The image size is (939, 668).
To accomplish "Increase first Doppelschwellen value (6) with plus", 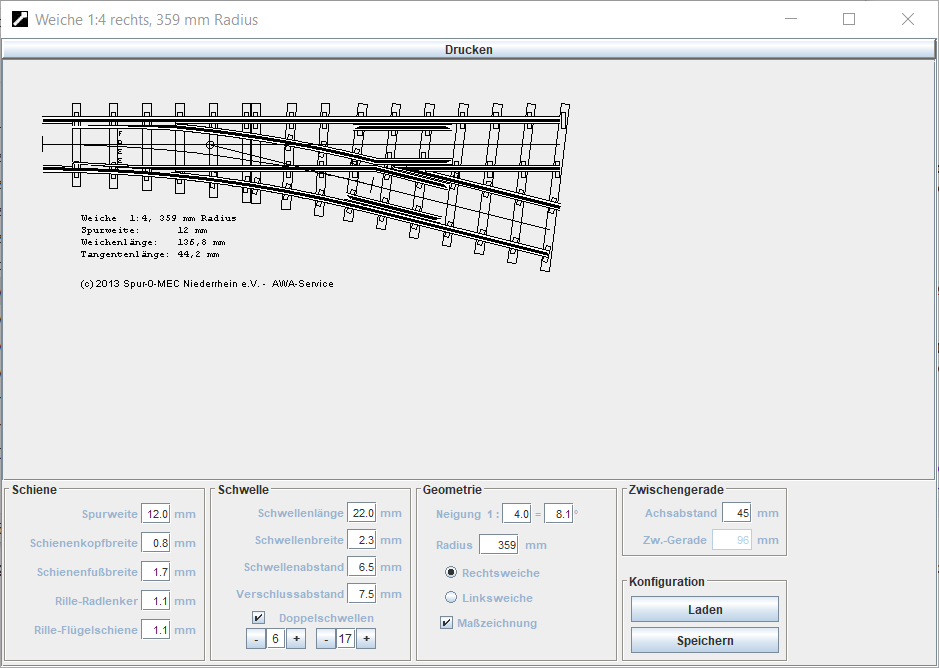I will click(296, 639).
